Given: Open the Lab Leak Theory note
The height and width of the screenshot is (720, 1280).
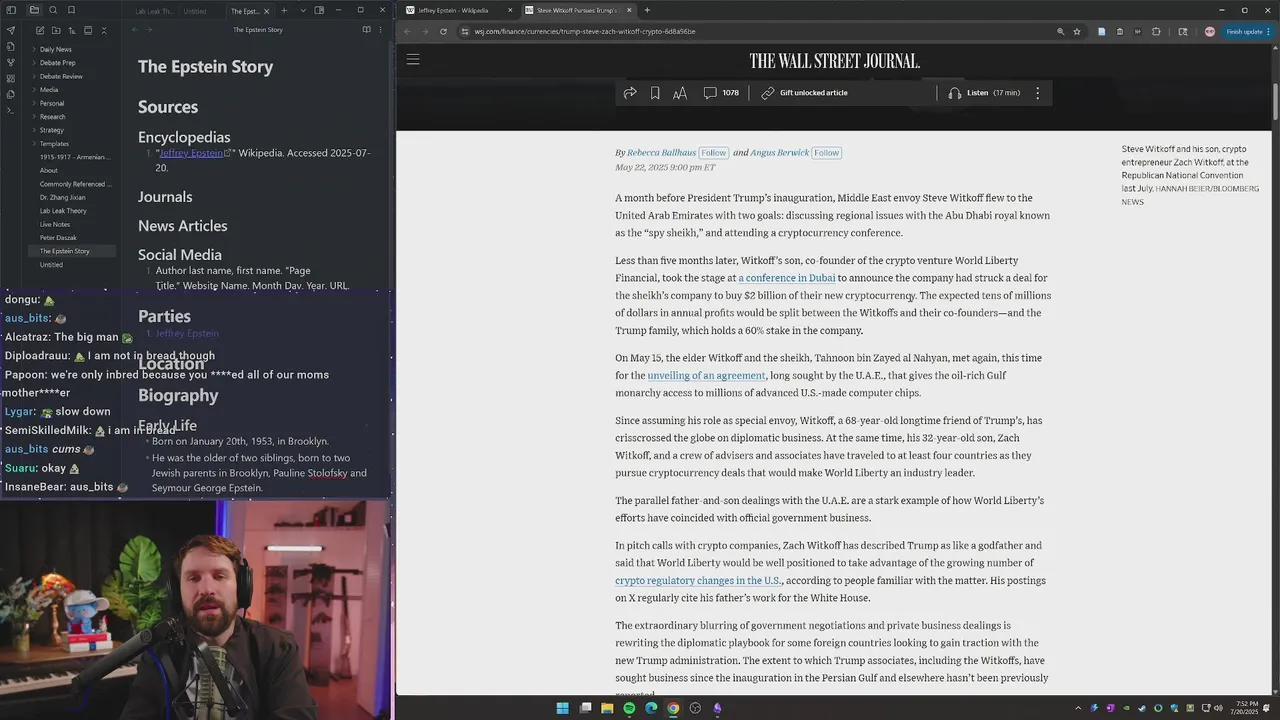Looking at the screenshot, I should click(63, 211).
